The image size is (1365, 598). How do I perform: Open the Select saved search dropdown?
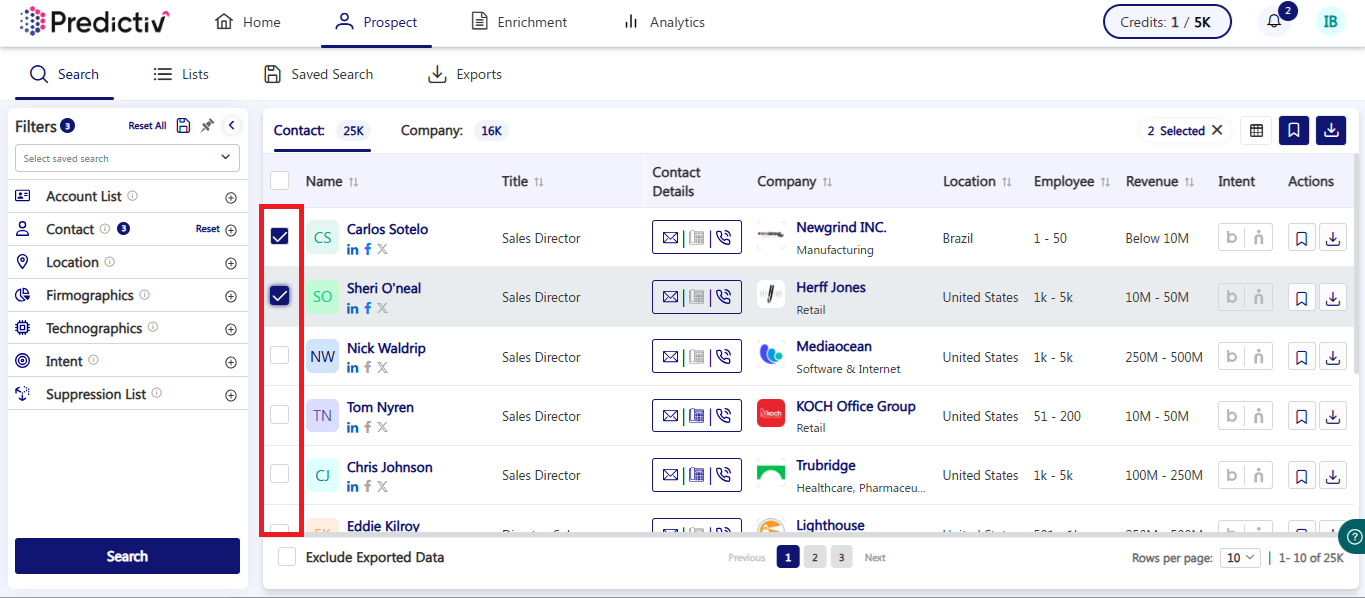pyautogui.click(x=127, y=158)
